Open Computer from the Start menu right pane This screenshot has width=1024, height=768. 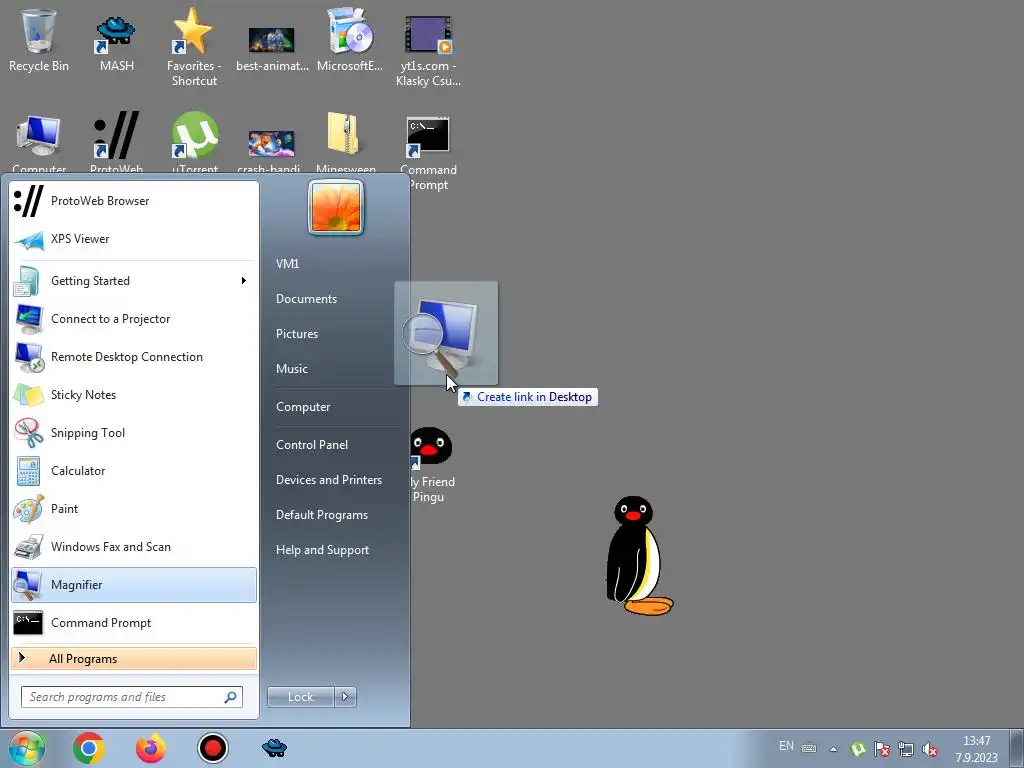[303, 407]
